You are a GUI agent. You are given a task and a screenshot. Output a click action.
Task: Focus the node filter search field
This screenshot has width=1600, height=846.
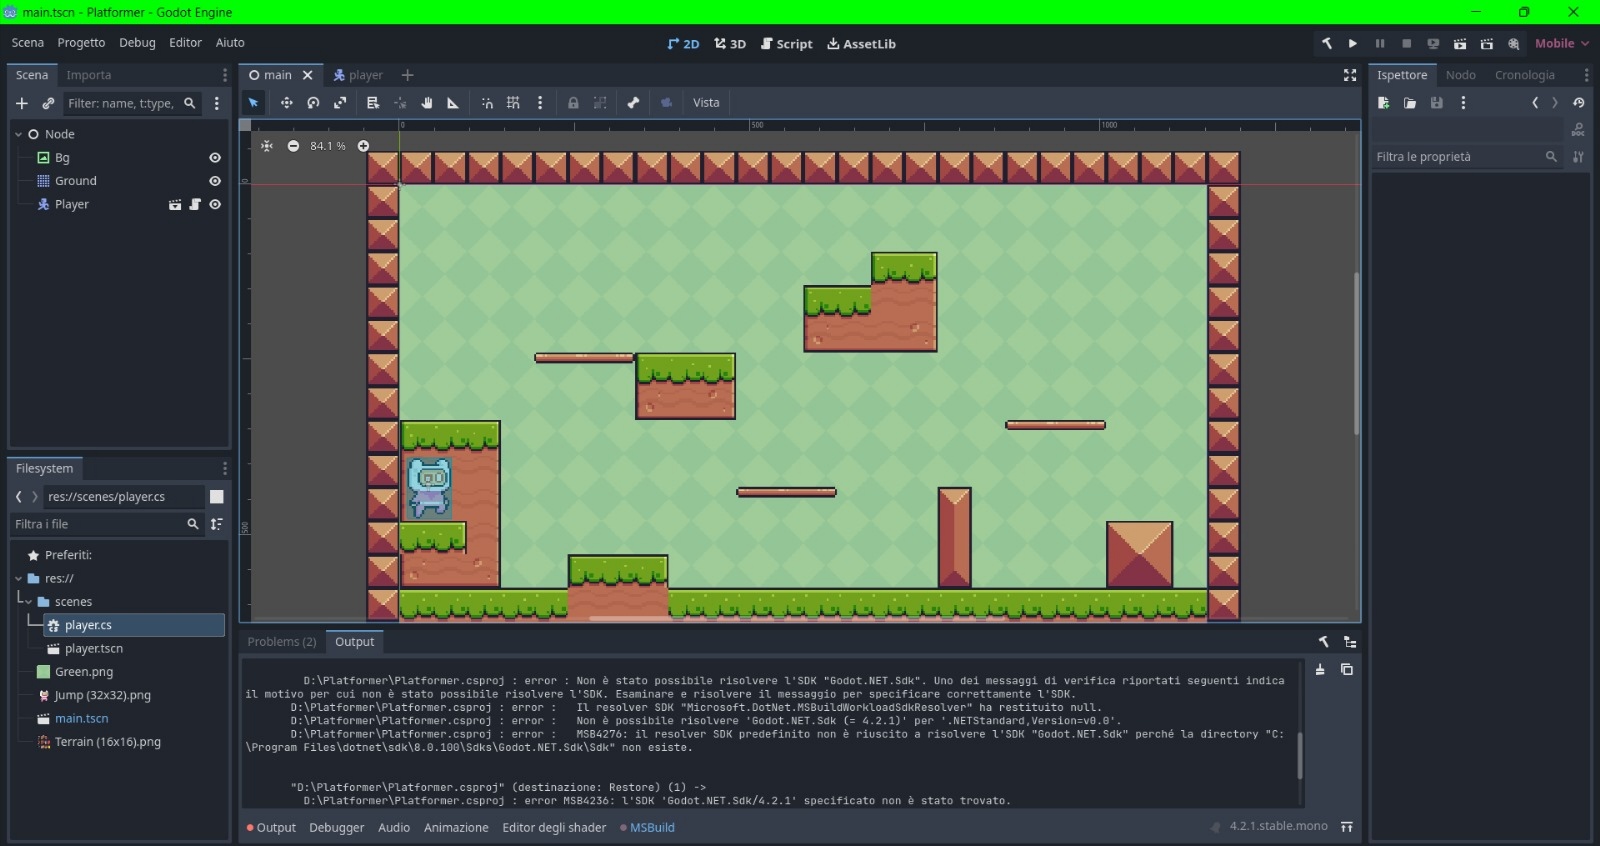(x=131, y=103)
